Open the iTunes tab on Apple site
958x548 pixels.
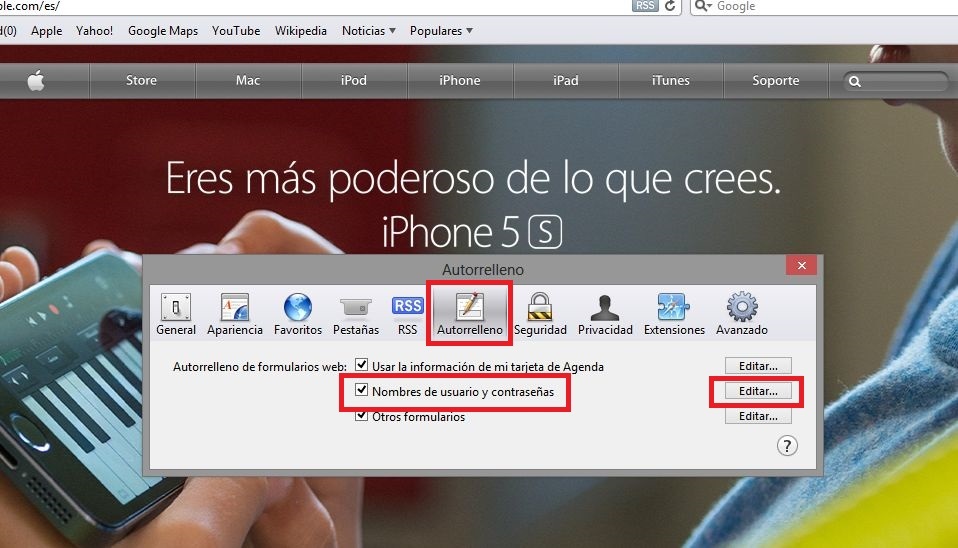(x=670, y=80)
